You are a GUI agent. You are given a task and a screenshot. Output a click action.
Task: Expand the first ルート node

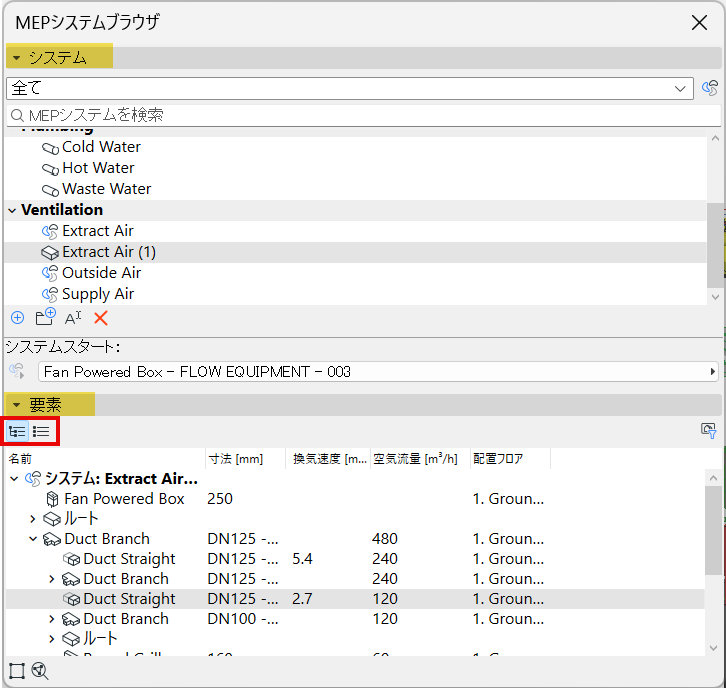pyautogui.click(x=32, y=519)
